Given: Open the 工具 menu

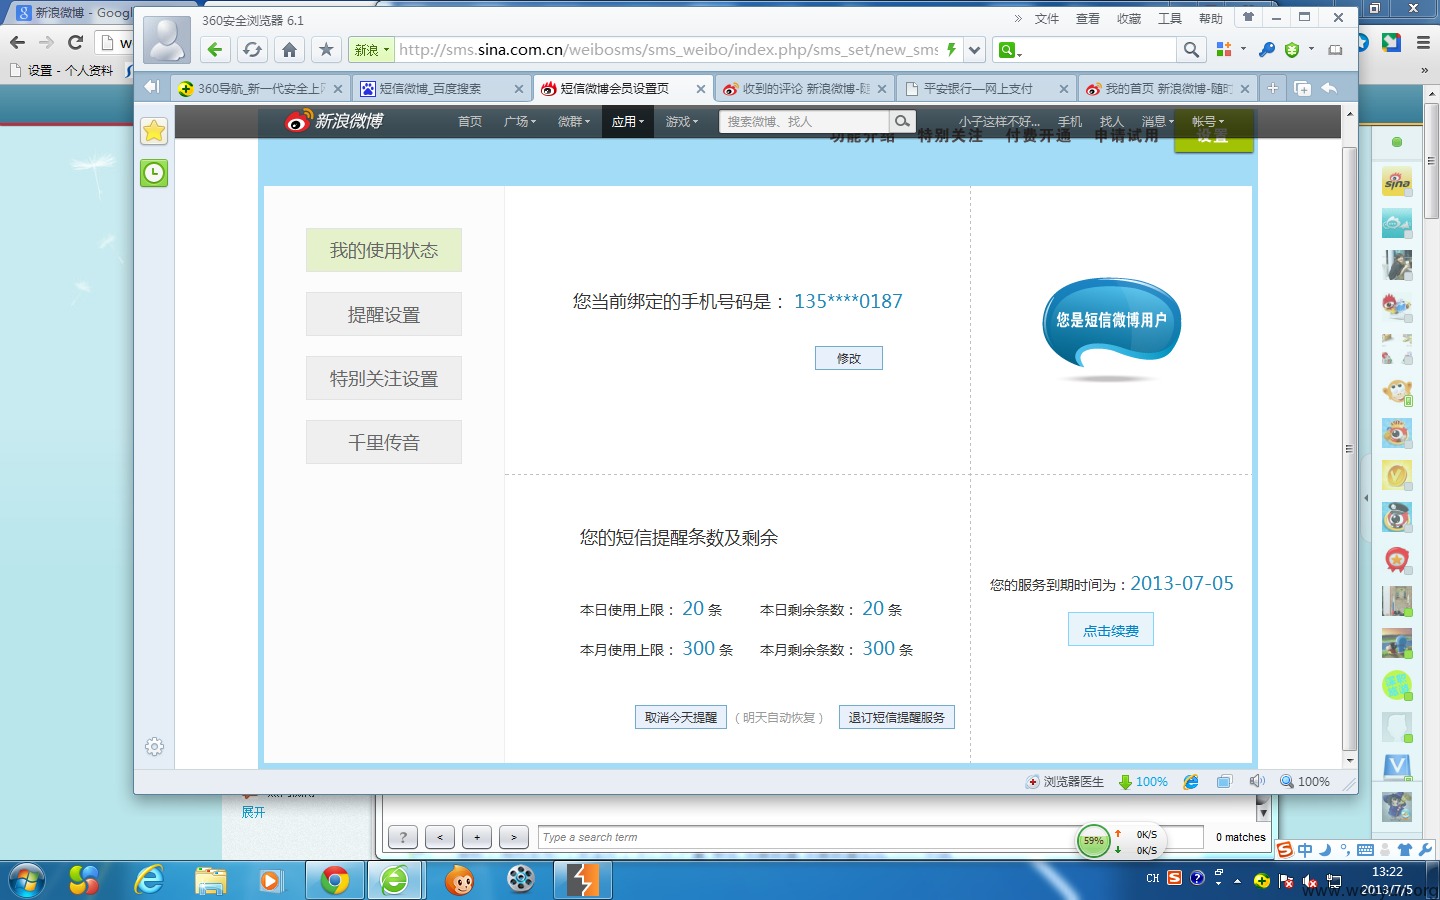Looking at the screenshot, I should pyautogui.click(x=1170, y=19).
